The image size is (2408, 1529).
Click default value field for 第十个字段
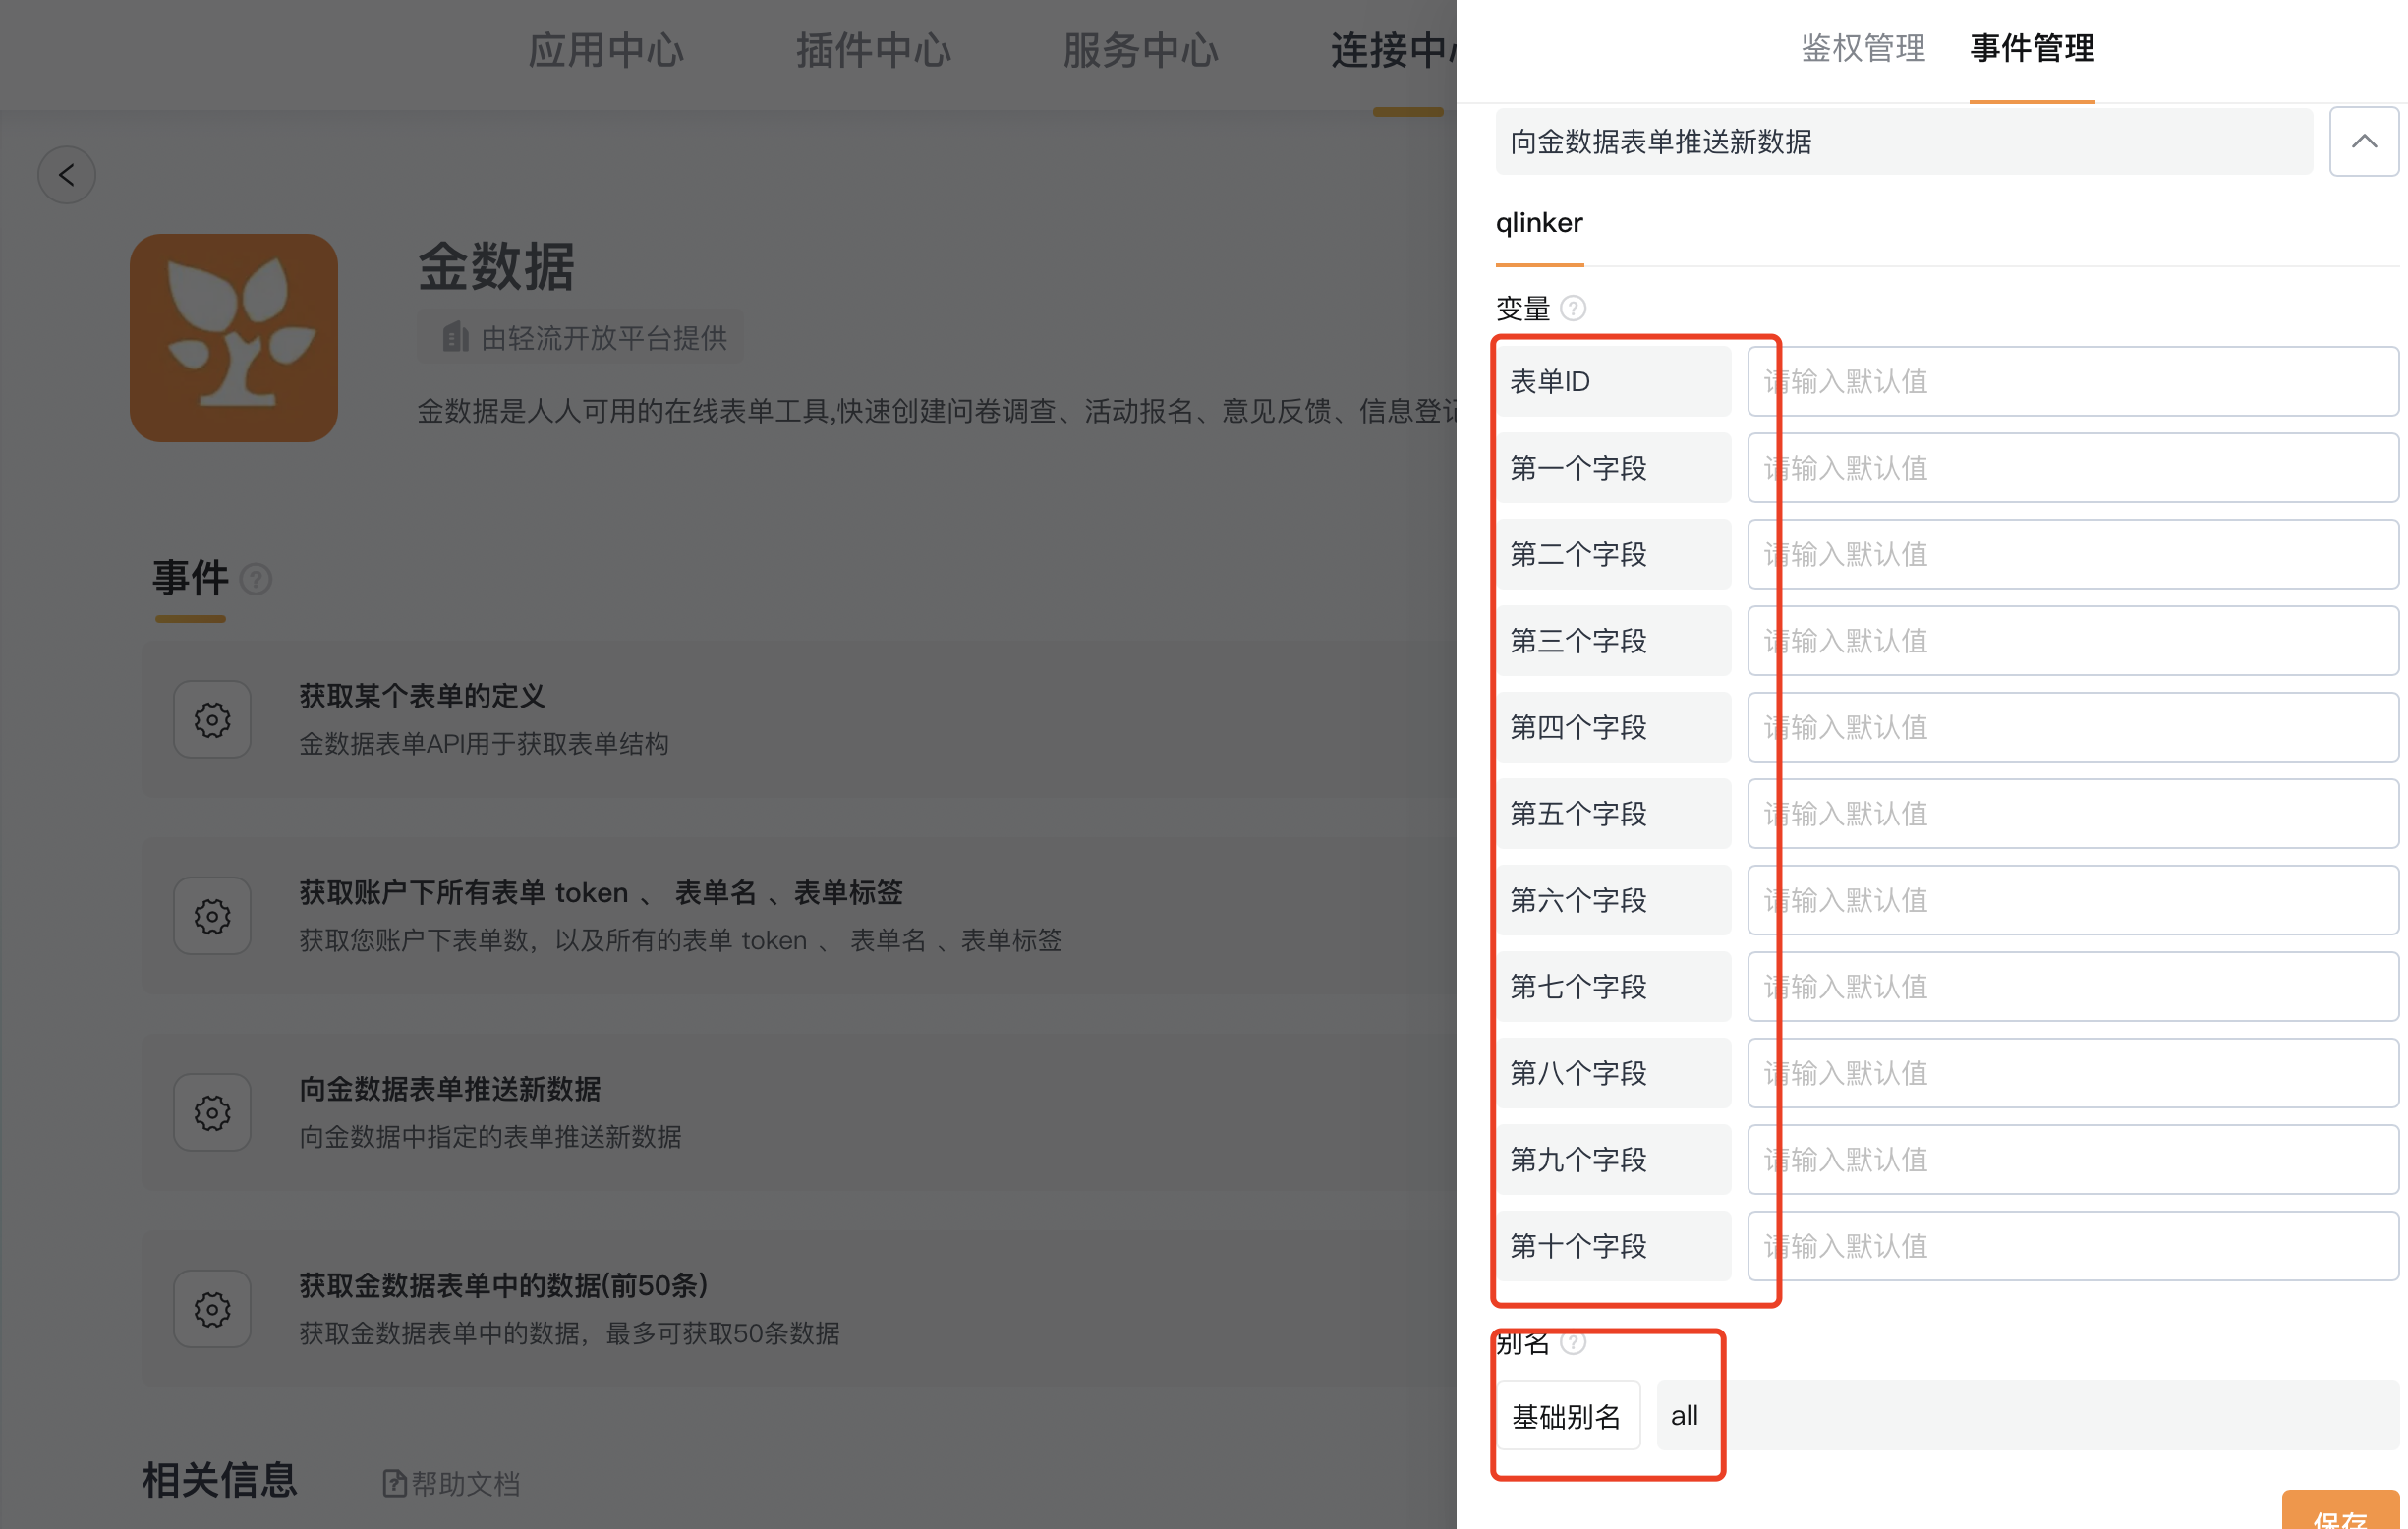pos(2073,1246)
